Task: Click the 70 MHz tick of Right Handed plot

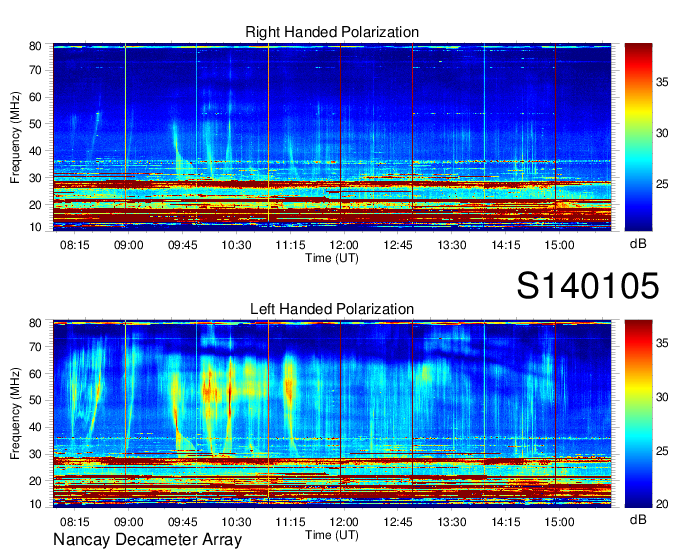Action: (35, 70)
